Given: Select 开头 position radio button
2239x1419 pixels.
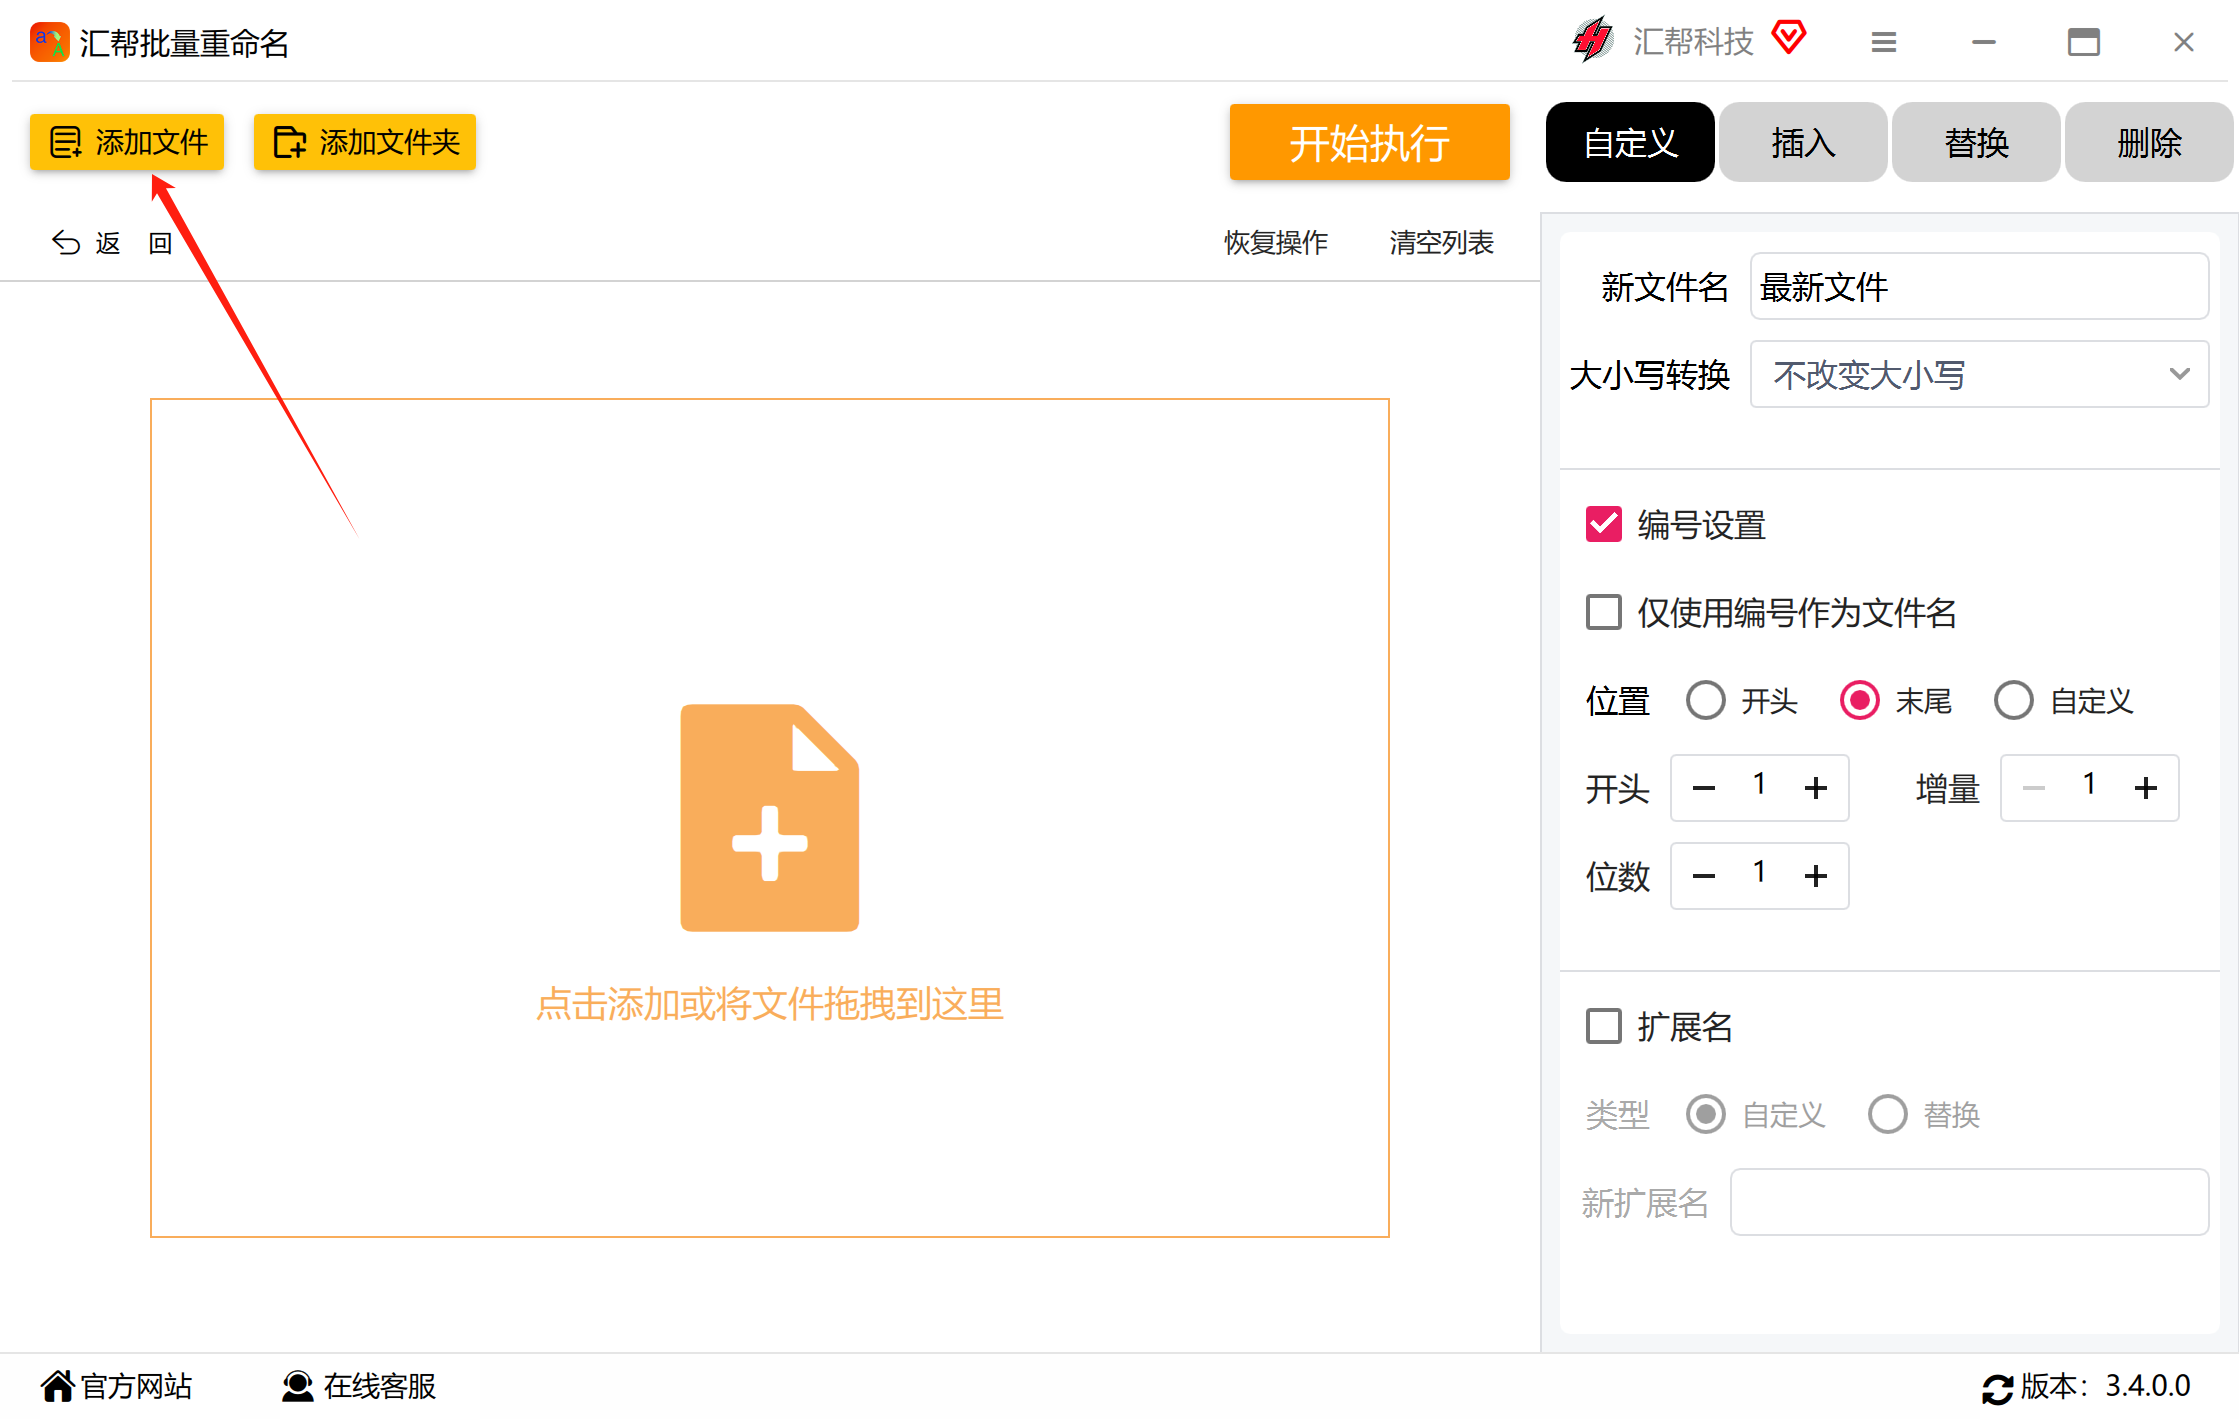Looking at the screenshot, I should (1706, 700).
